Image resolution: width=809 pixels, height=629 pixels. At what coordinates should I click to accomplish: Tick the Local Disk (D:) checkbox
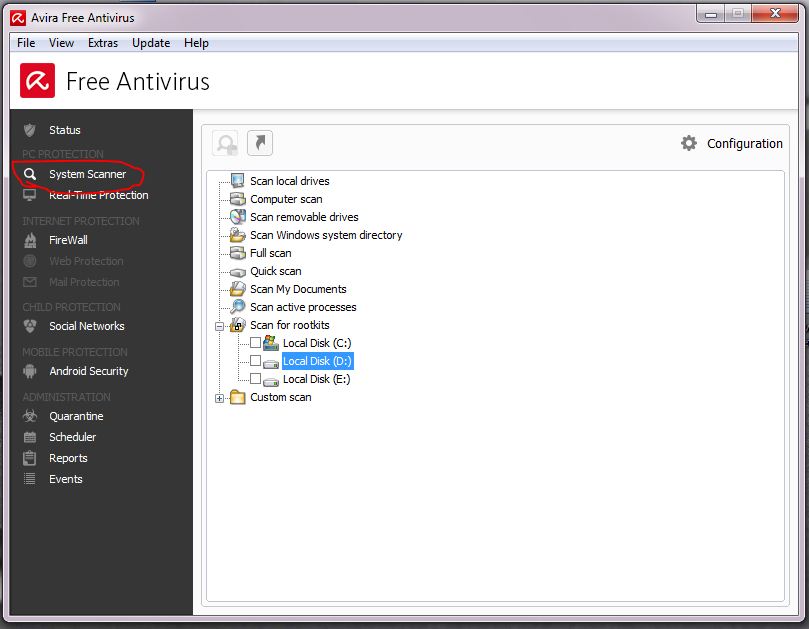click(x=255, y=361)
